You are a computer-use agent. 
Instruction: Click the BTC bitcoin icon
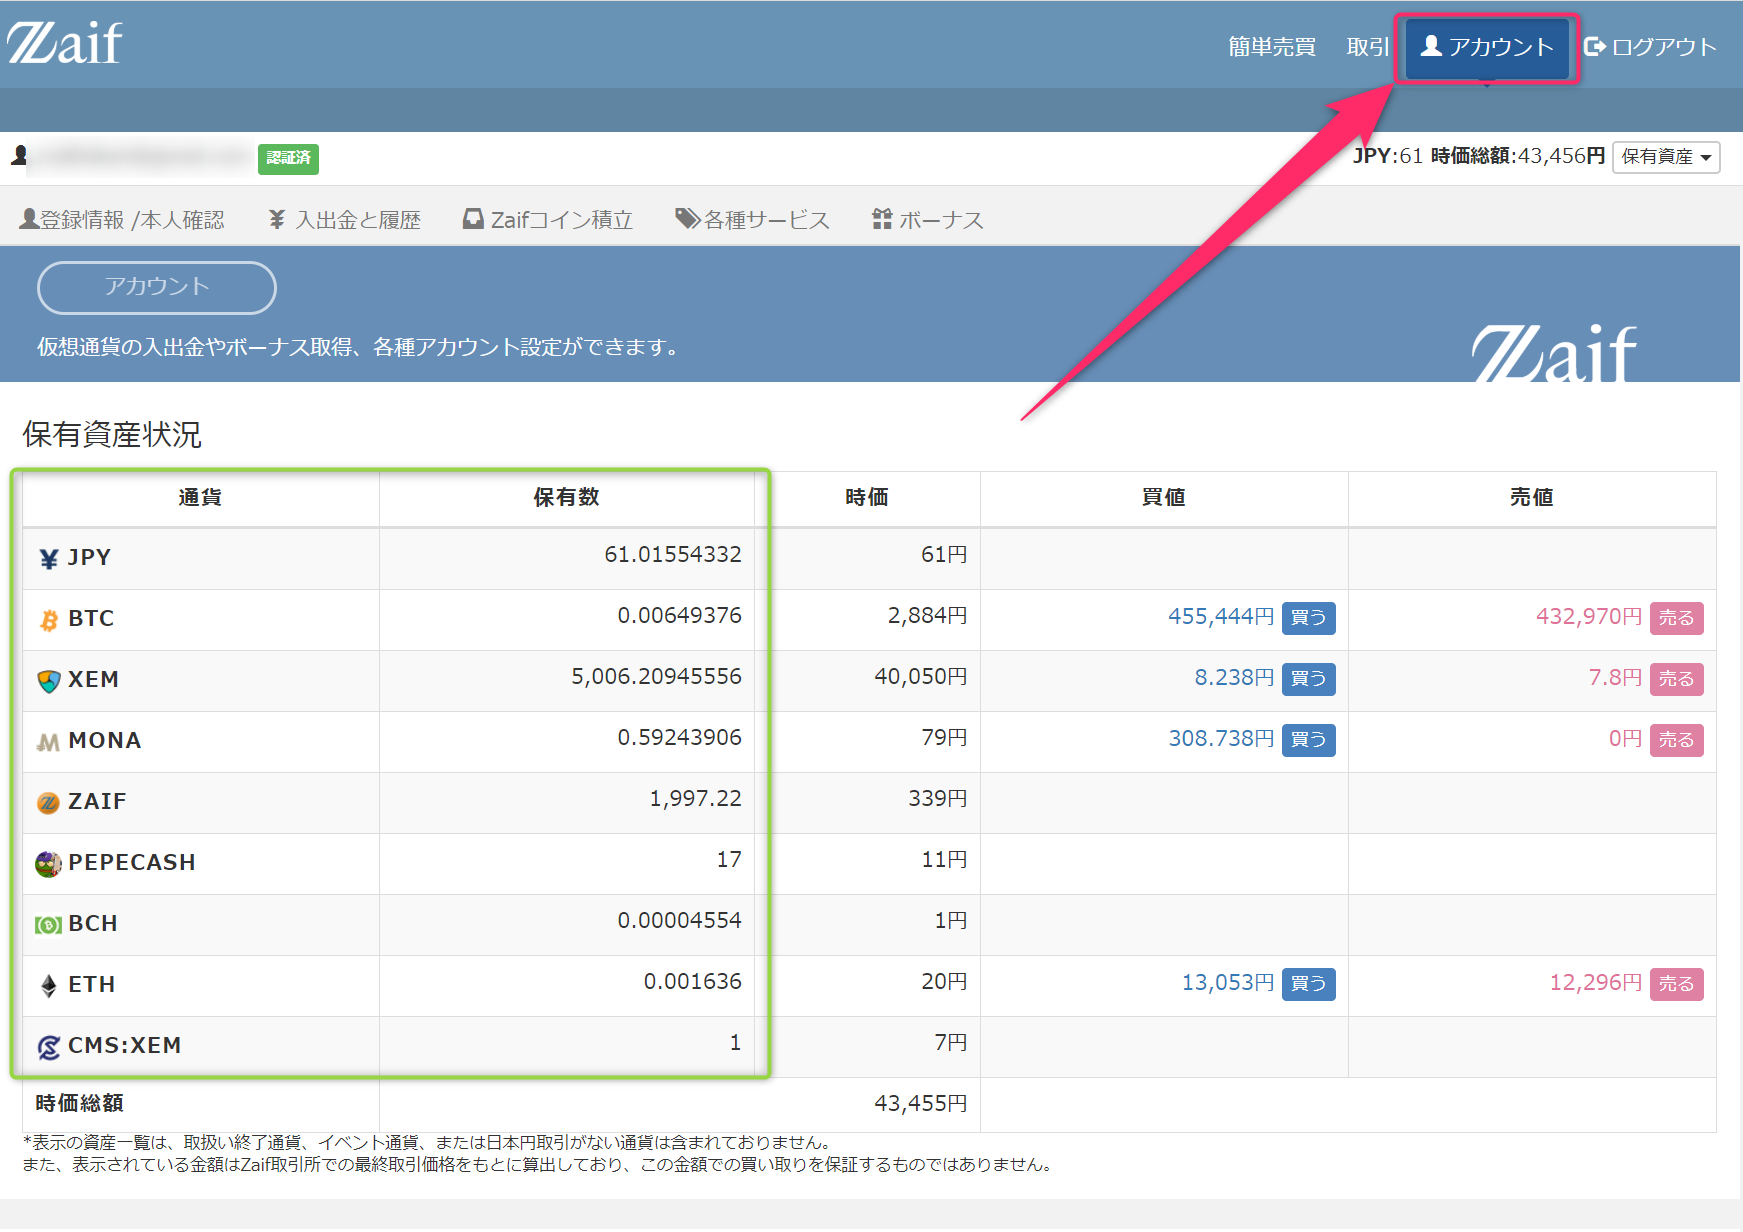49,620
